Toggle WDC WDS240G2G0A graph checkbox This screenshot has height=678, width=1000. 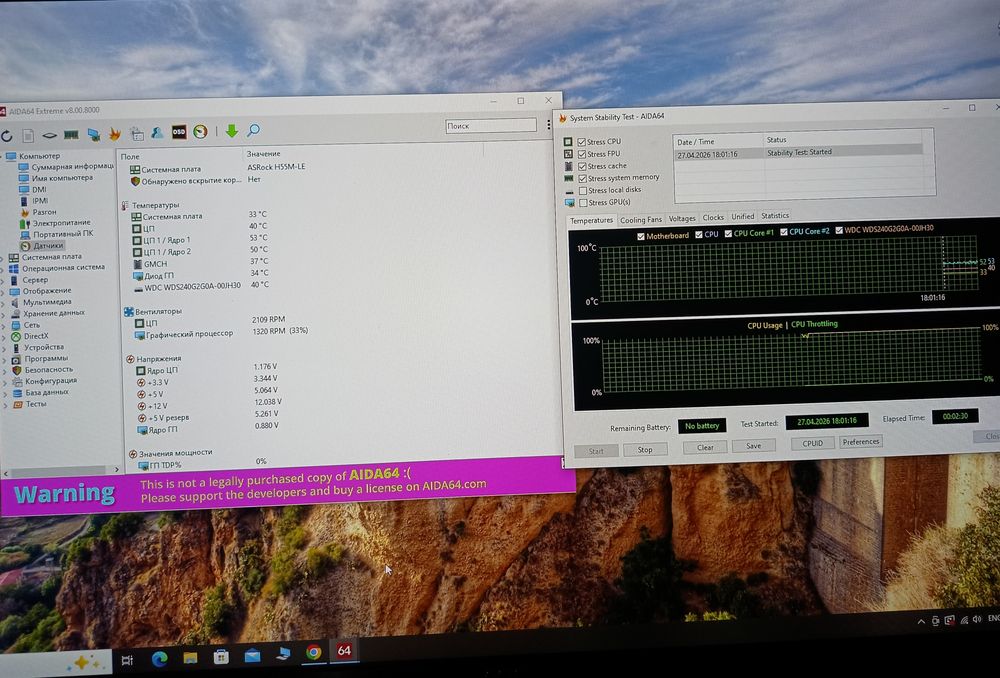click(839, 230)
